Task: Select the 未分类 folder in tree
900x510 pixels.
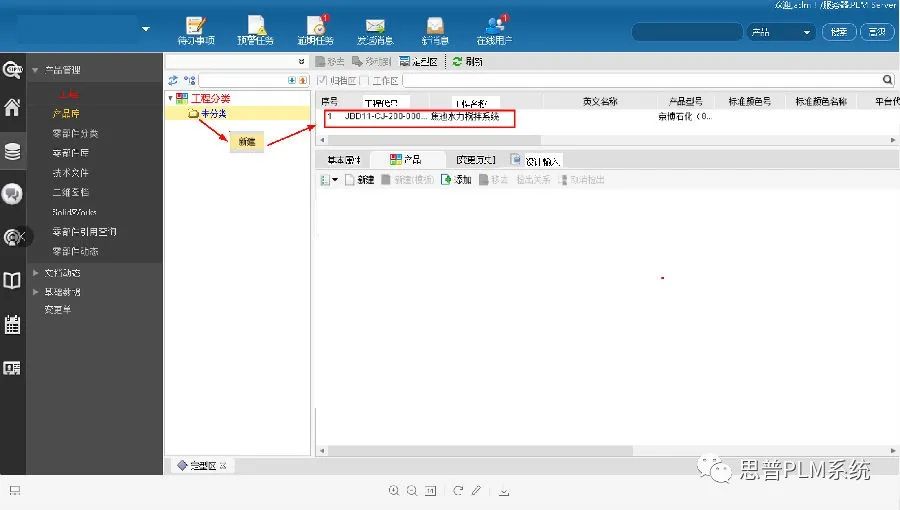Action: click(x=208, y=114)
